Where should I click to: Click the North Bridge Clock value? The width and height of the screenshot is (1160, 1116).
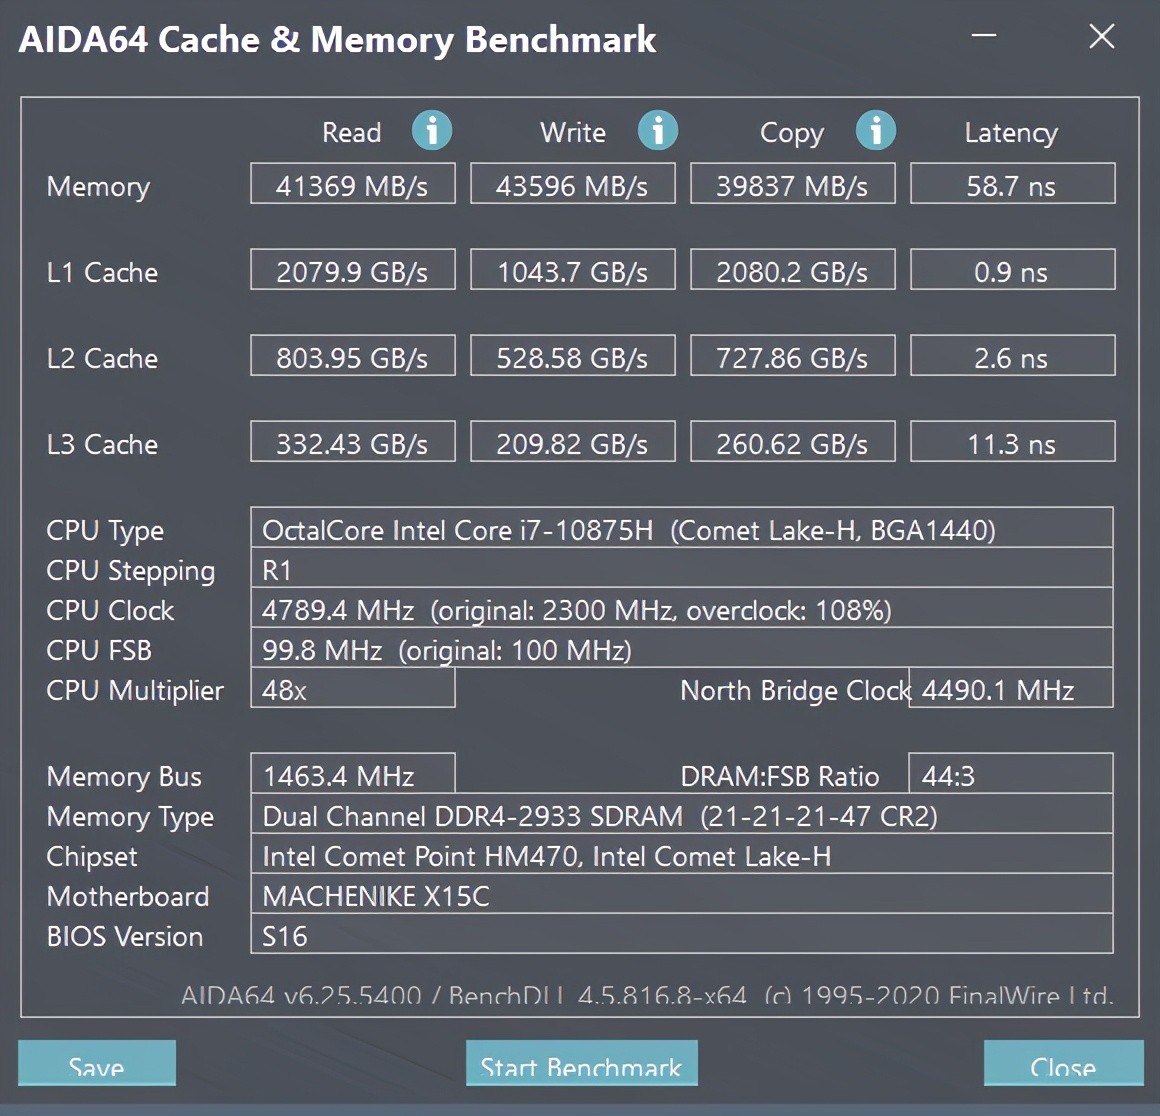[x=1011, y=689]
